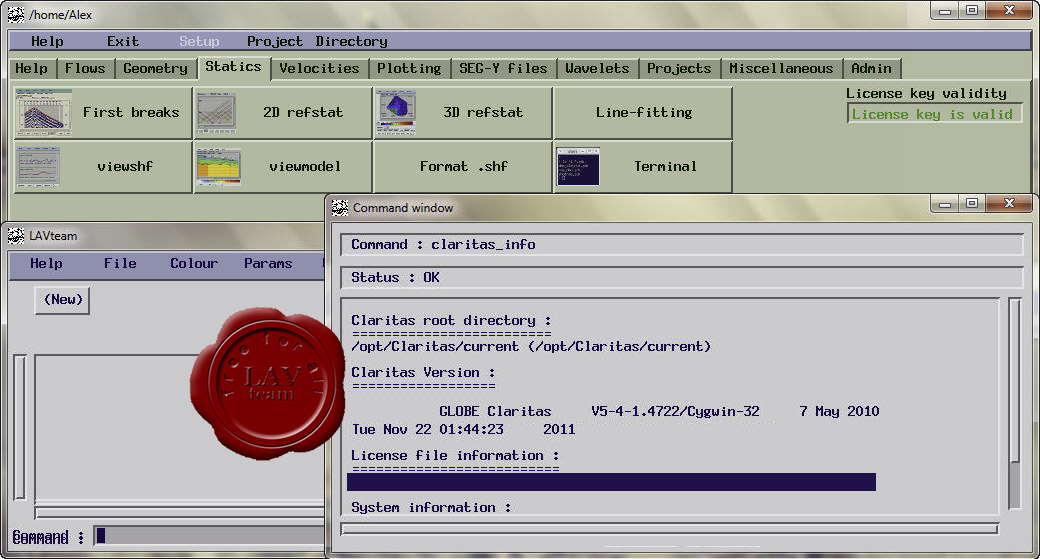Click the Line-fitting button
This screenshot has height=559, width=1040.
pyautogui.click(x=643, y=113)
